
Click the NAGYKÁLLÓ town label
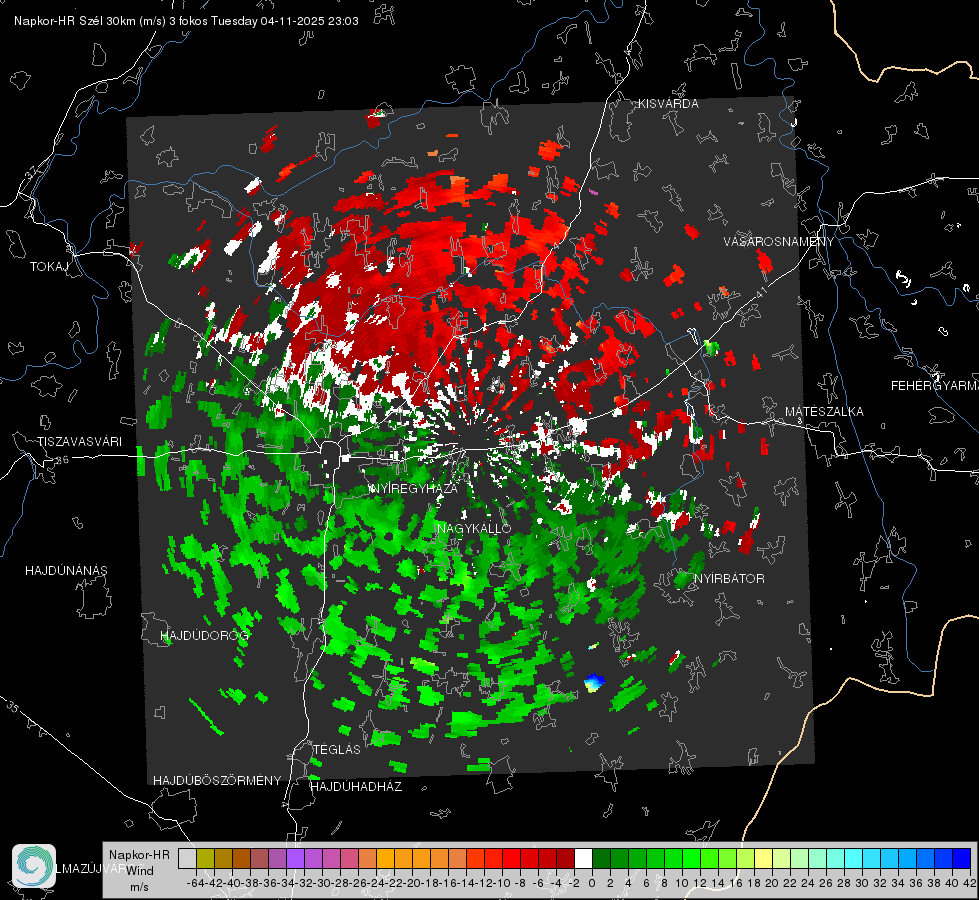[x=475, y=528]
